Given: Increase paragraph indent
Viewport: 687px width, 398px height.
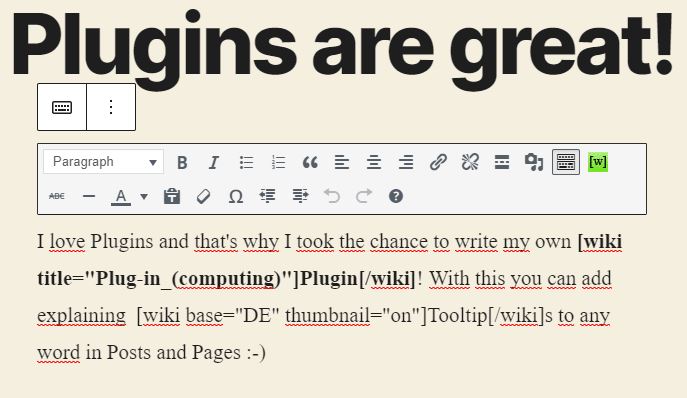Looking at the screenshot, I should point(300,196).
